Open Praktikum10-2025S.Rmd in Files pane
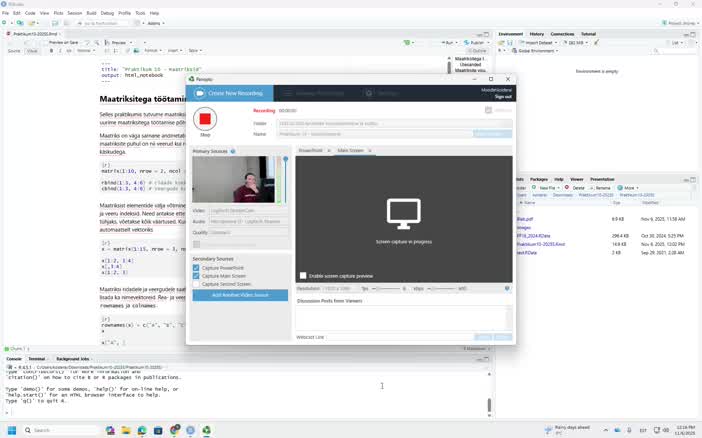Screen dimensions: 702x438 (x=541, y=244)
